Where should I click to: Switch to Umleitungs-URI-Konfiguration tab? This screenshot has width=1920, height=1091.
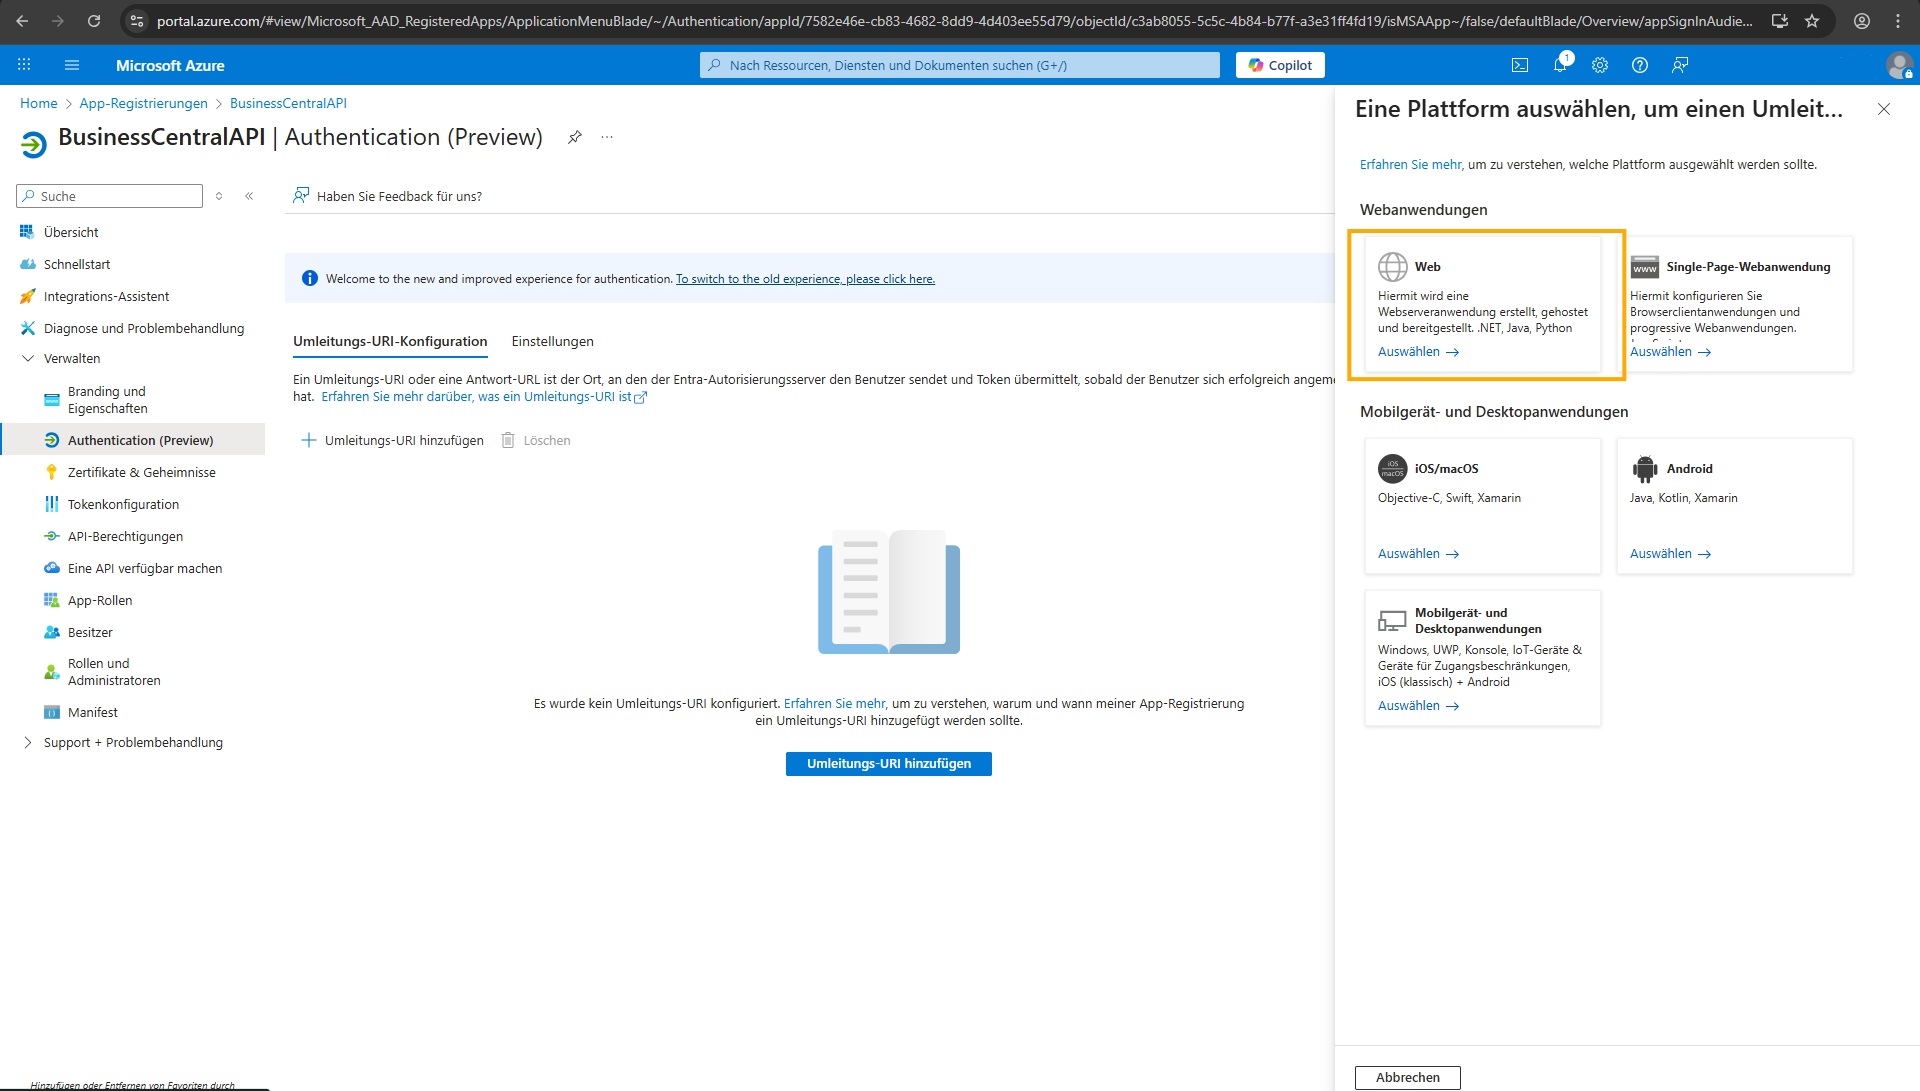click(x=390, y=341)
